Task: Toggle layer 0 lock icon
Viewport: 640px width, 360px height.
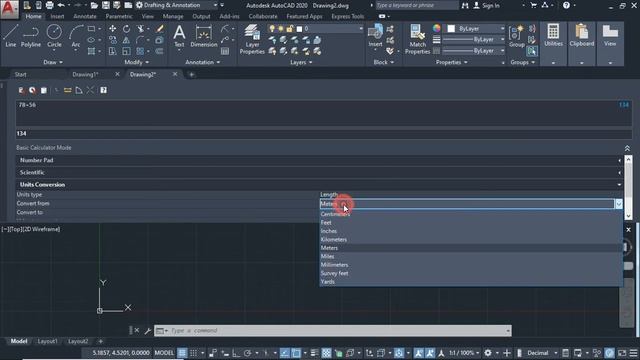Action: point(290,29)
